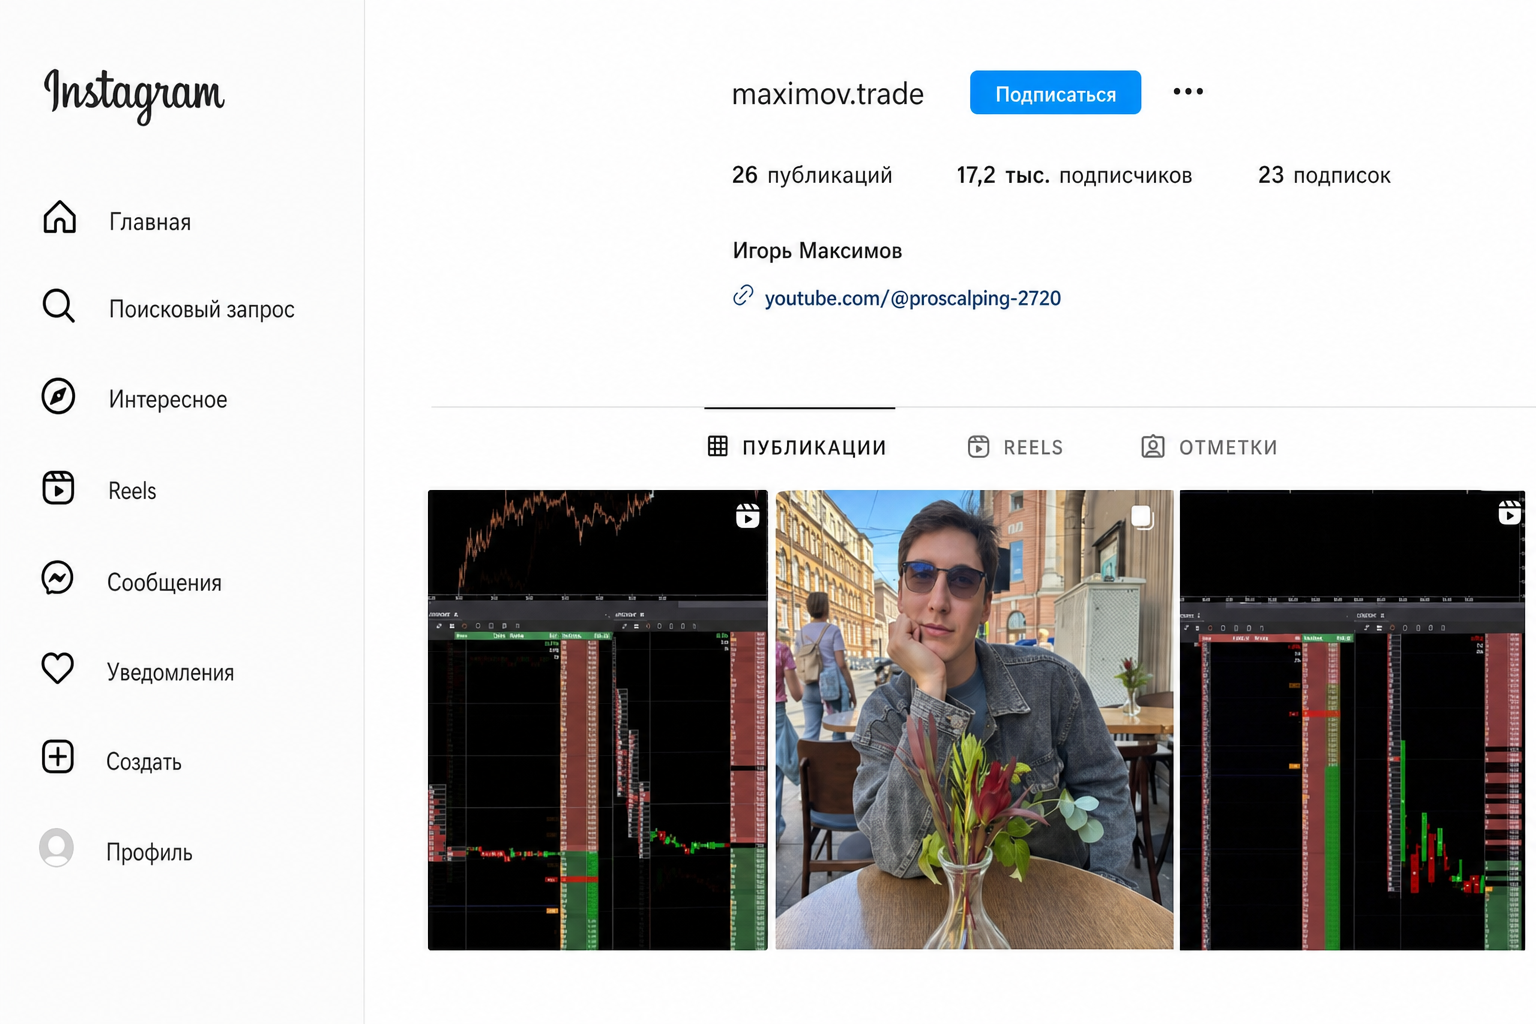The image size is (1536, 1024).
Task: Click the link chain icon
Action: point(743,296)
